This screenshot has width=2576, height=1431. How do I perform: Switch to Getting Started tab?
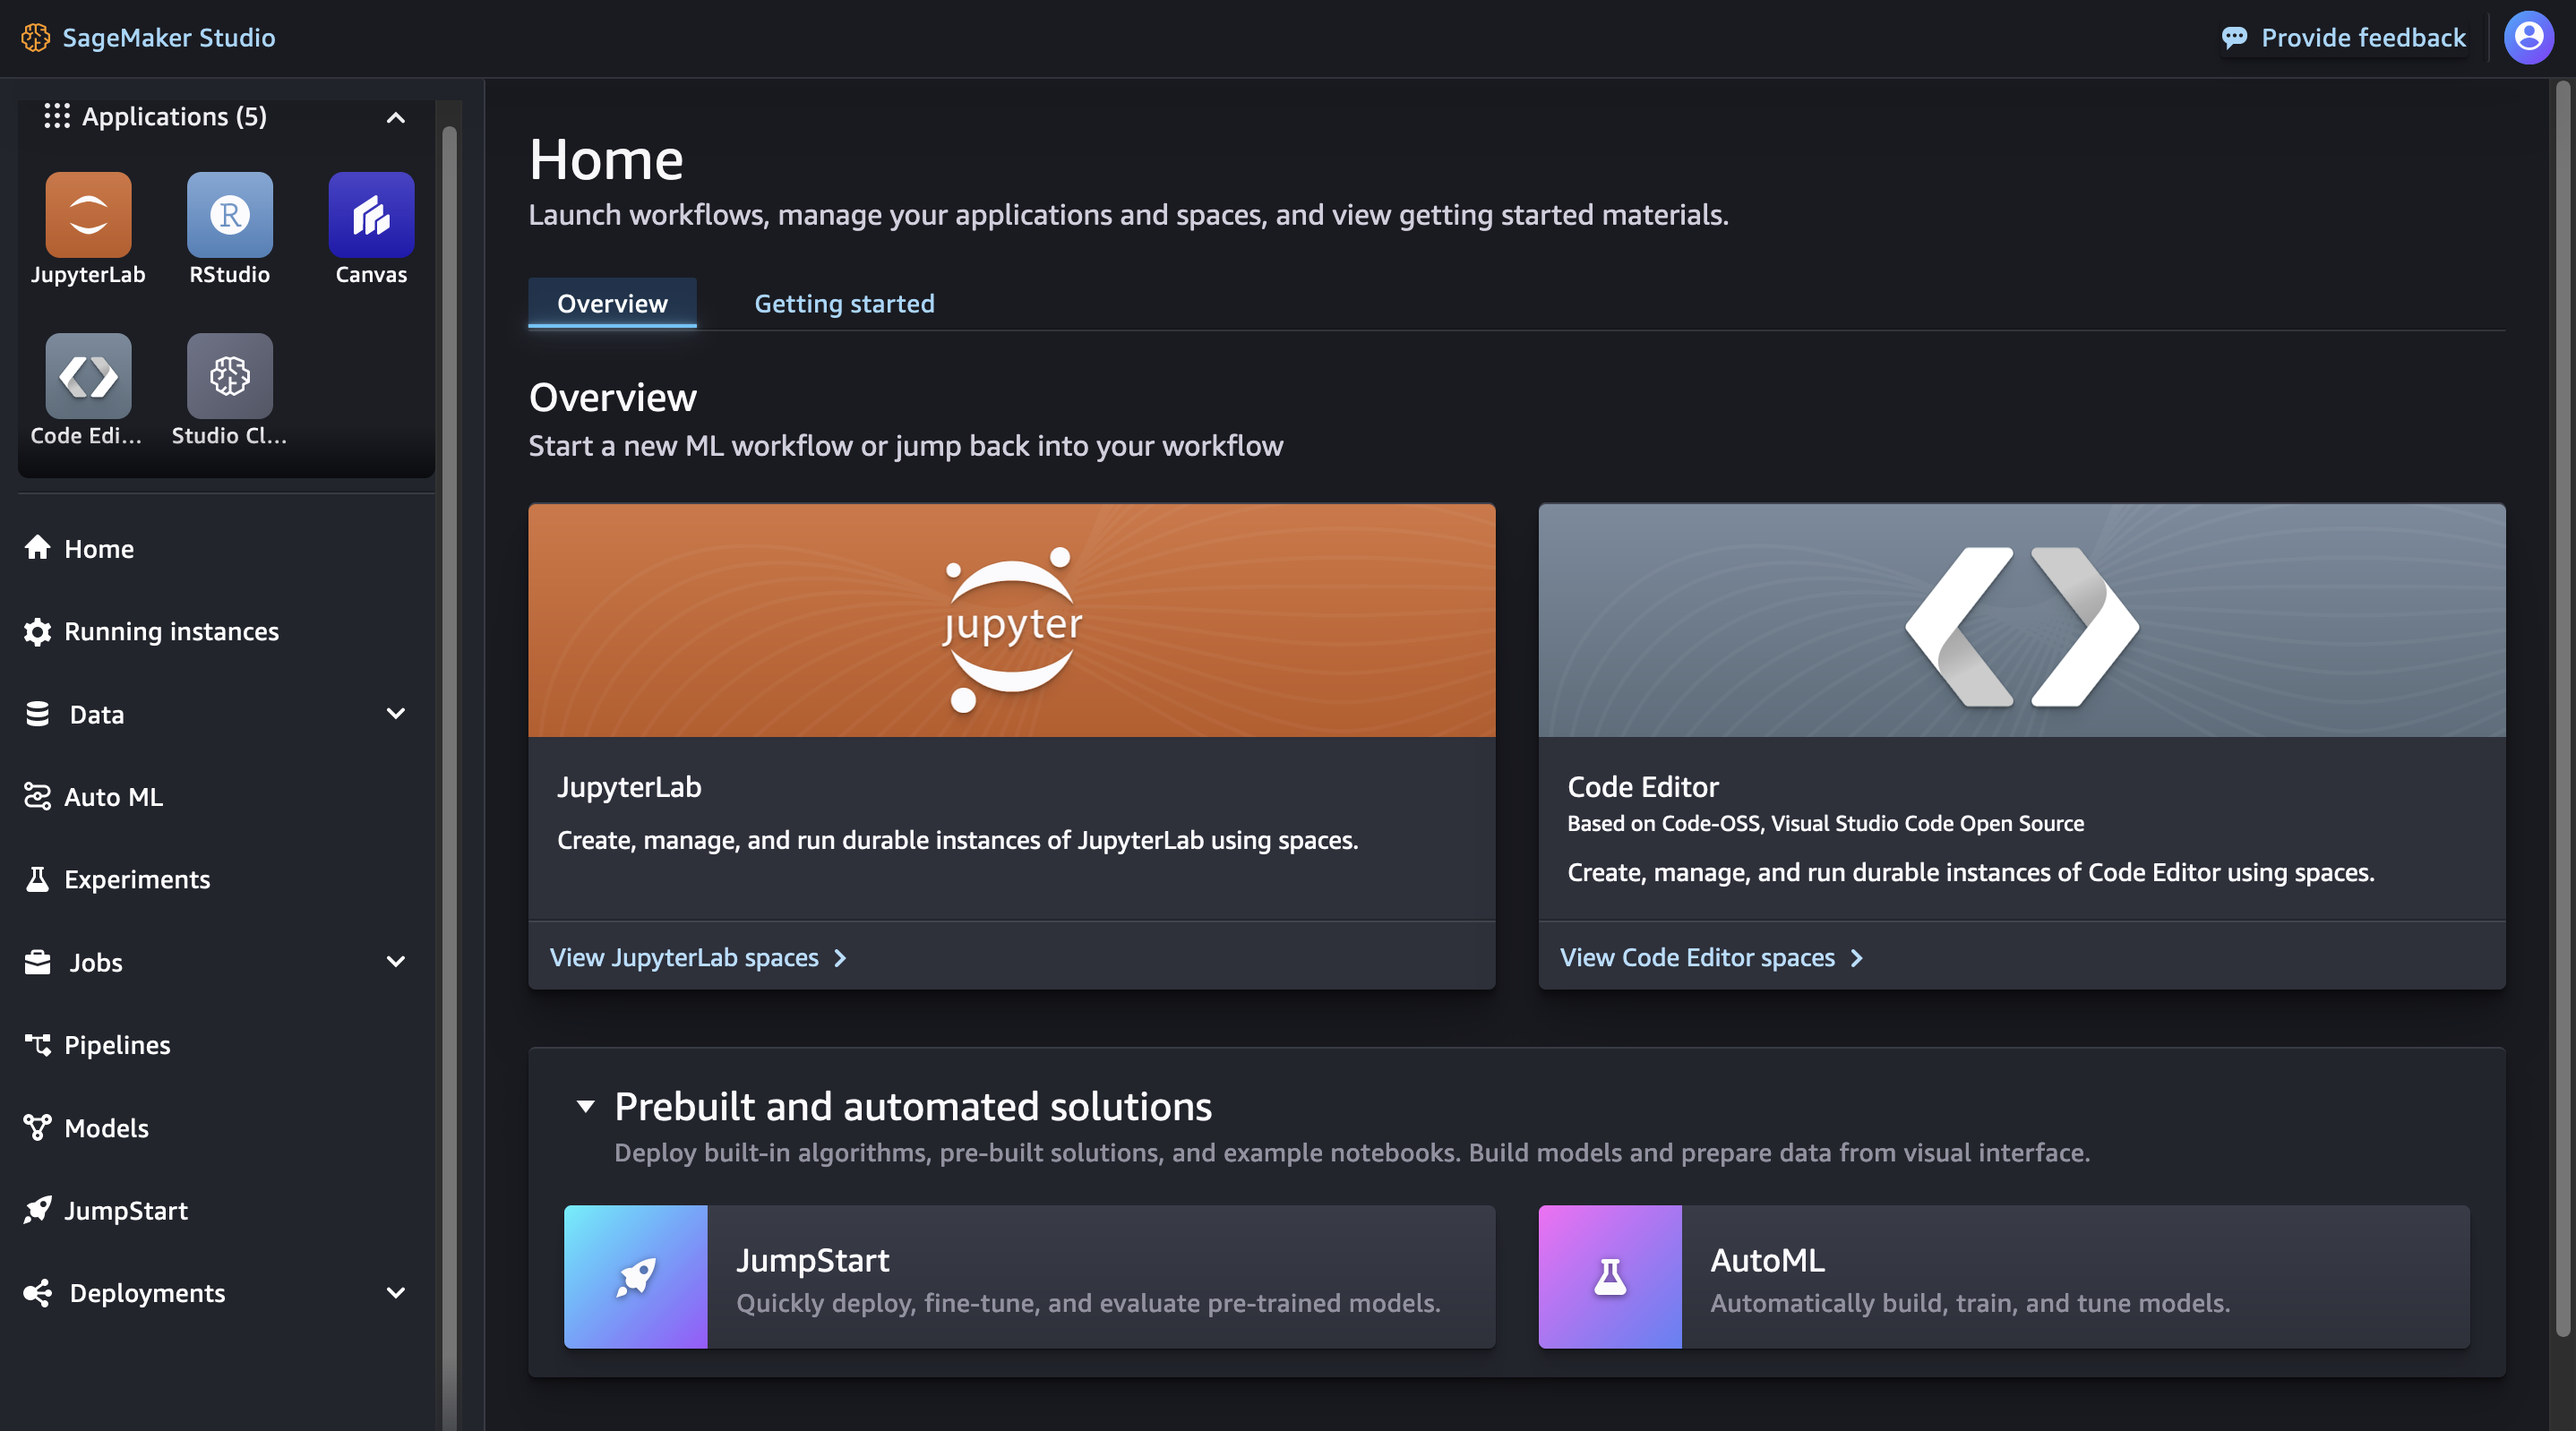pos(844,303)
